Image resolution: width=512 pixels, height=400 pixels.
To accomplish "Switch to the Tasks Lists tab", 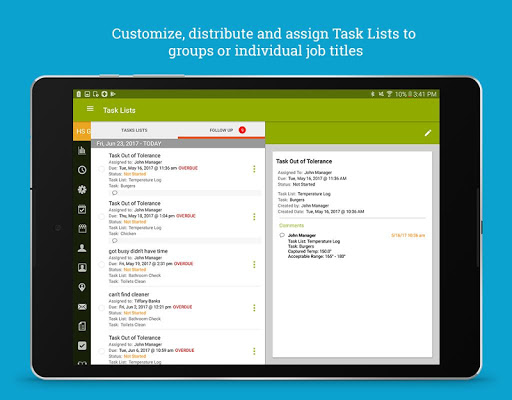I will (134, 130).
